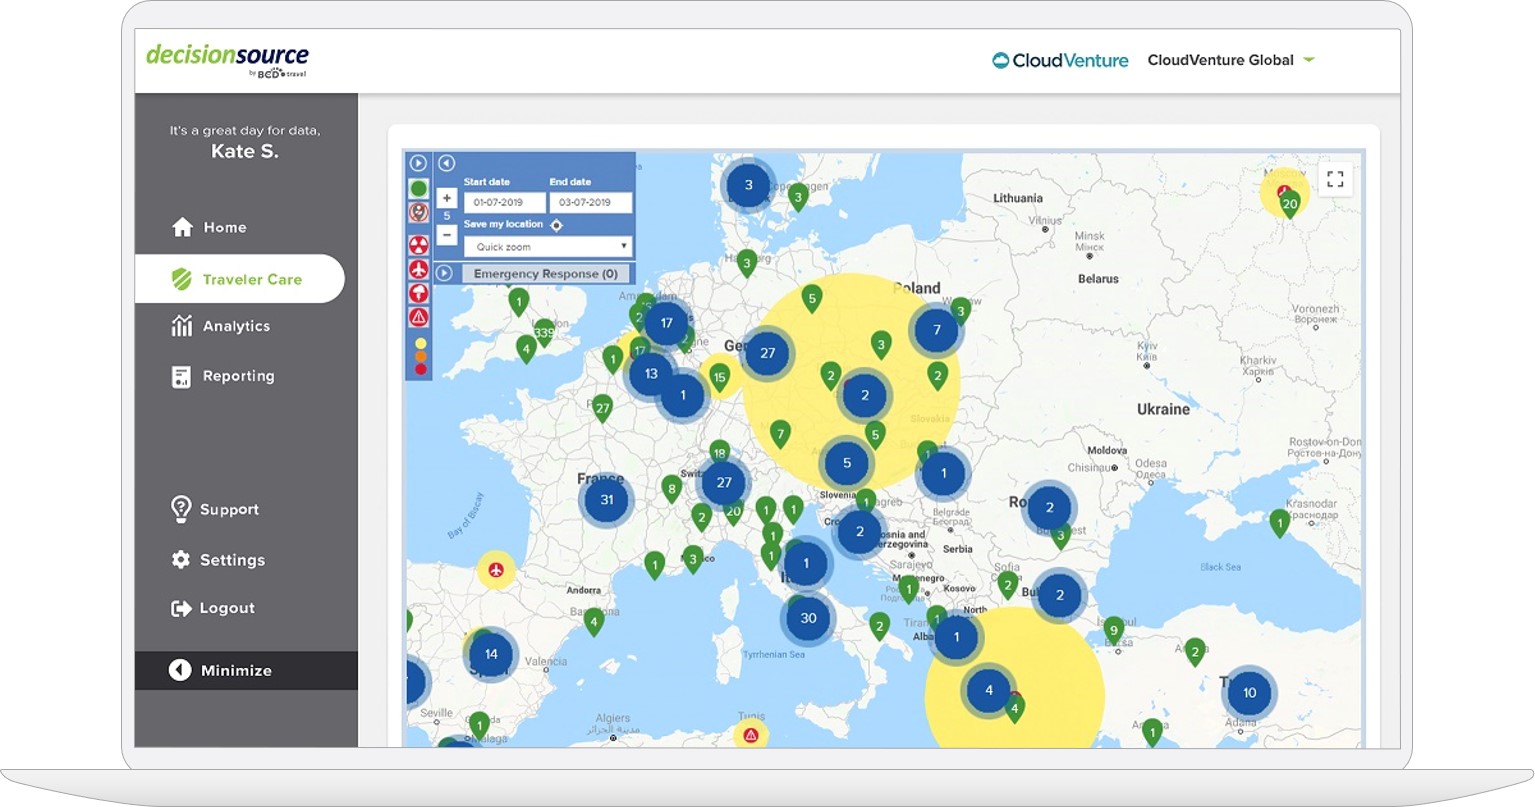Image resolution: width=1535 pixels, height=807 pixels.
Task: Open the Home page in sidebar
Action: click(x=209, y=227)
